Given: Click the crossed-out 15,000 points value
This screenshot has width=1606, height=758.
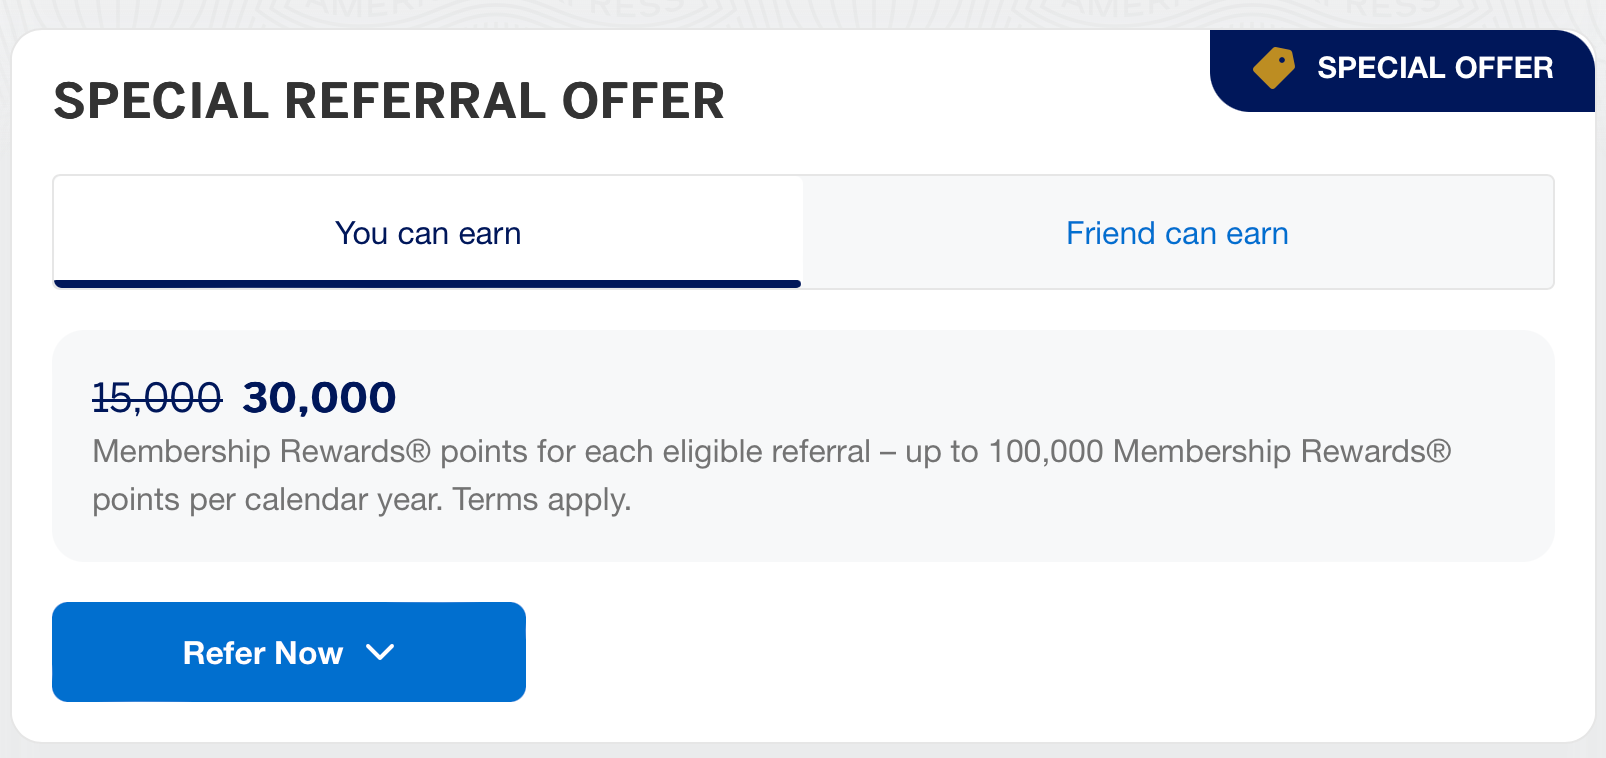Looking at the screenshot, I should (x=157, y=398).
